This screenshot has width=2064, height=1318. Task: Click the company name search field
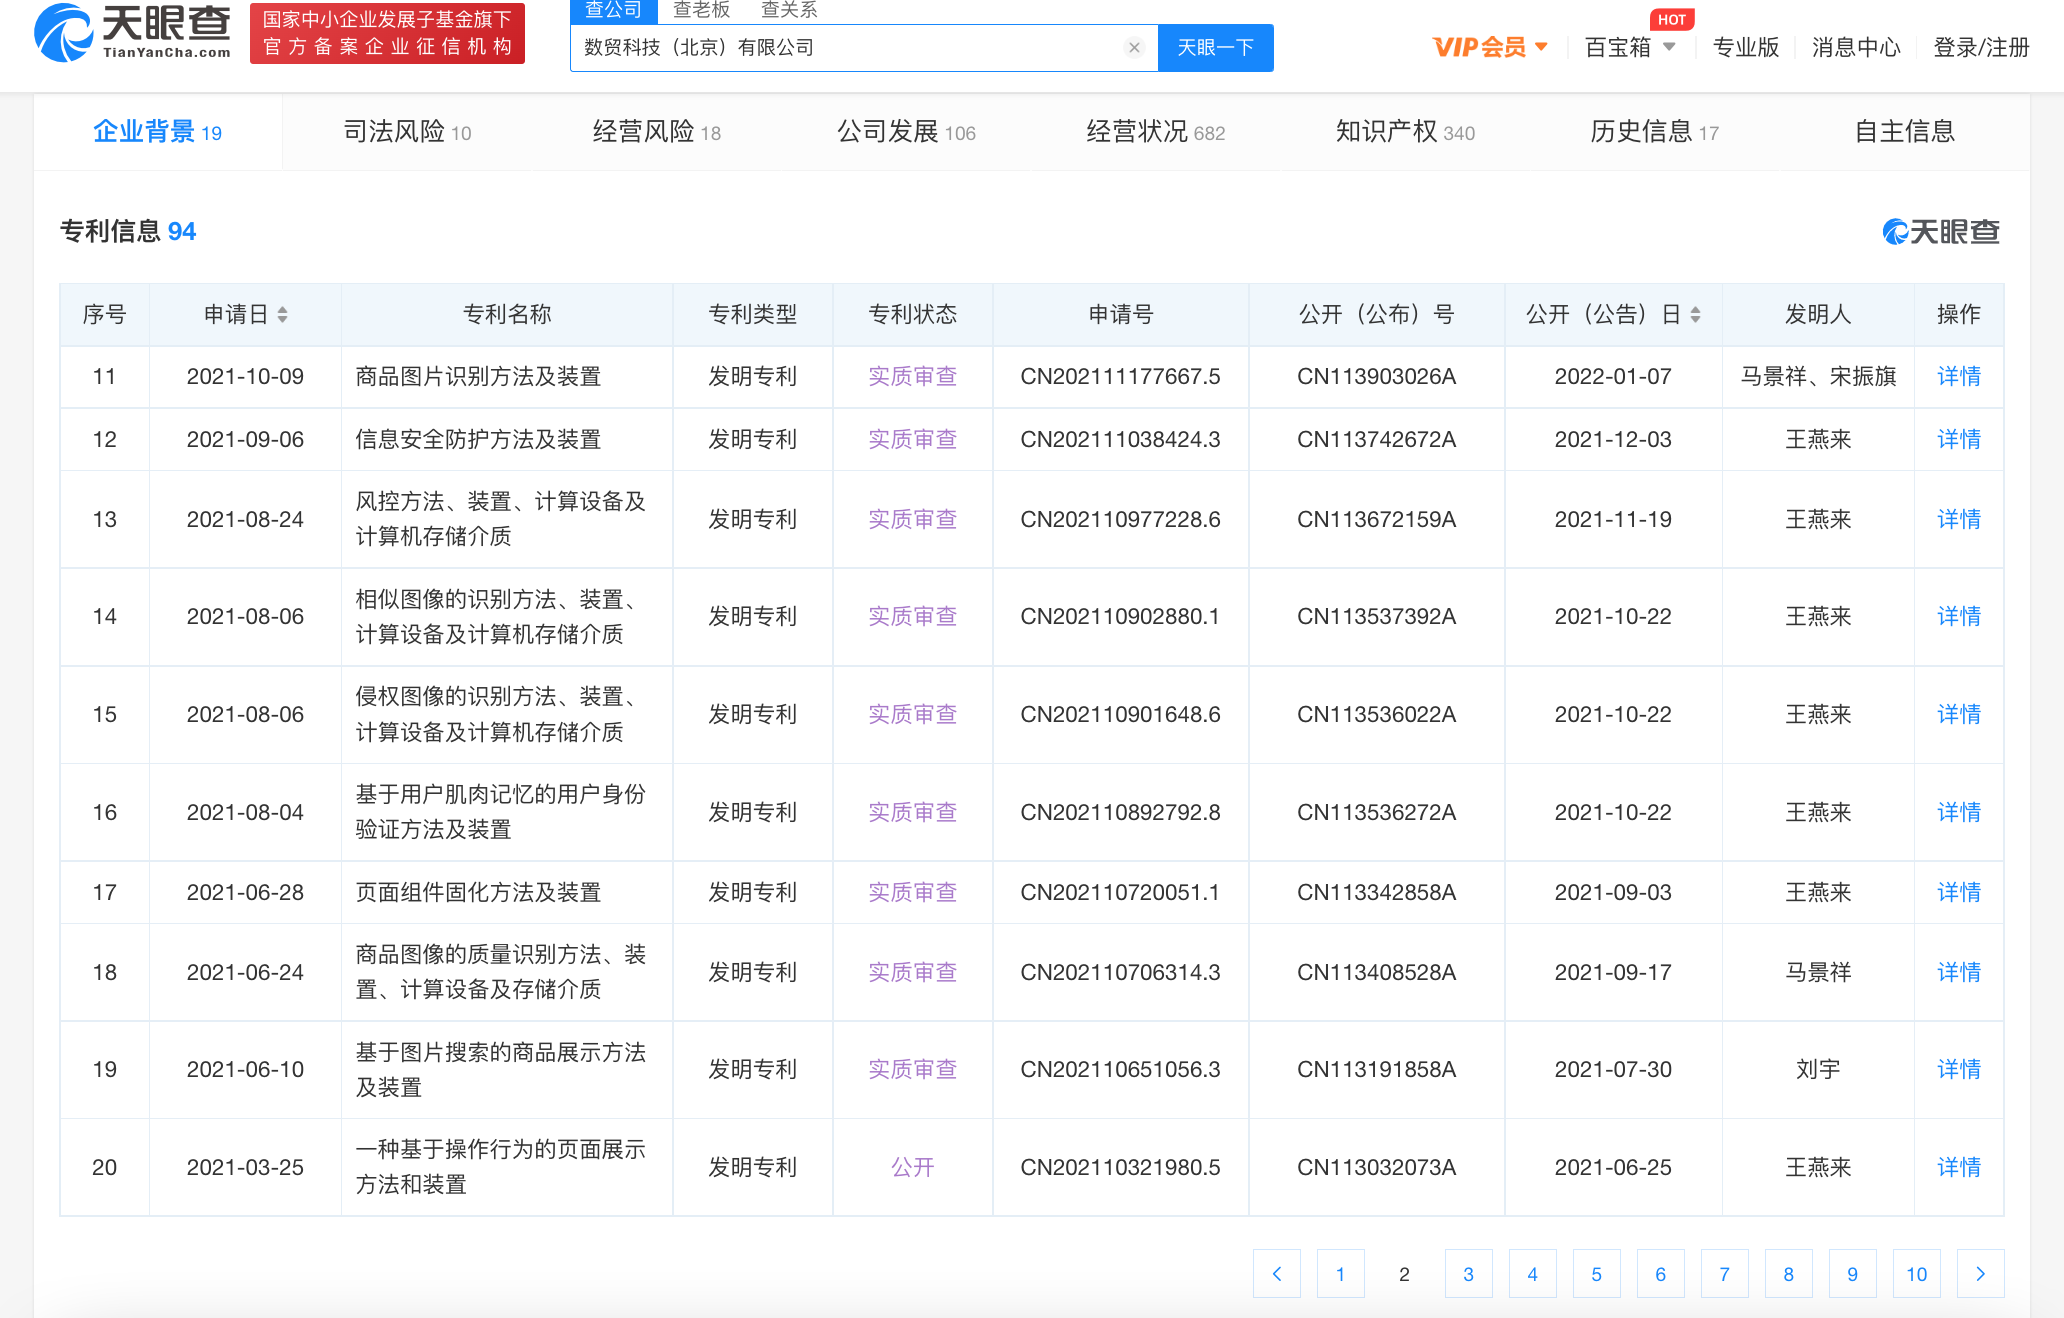click(850, 47)
